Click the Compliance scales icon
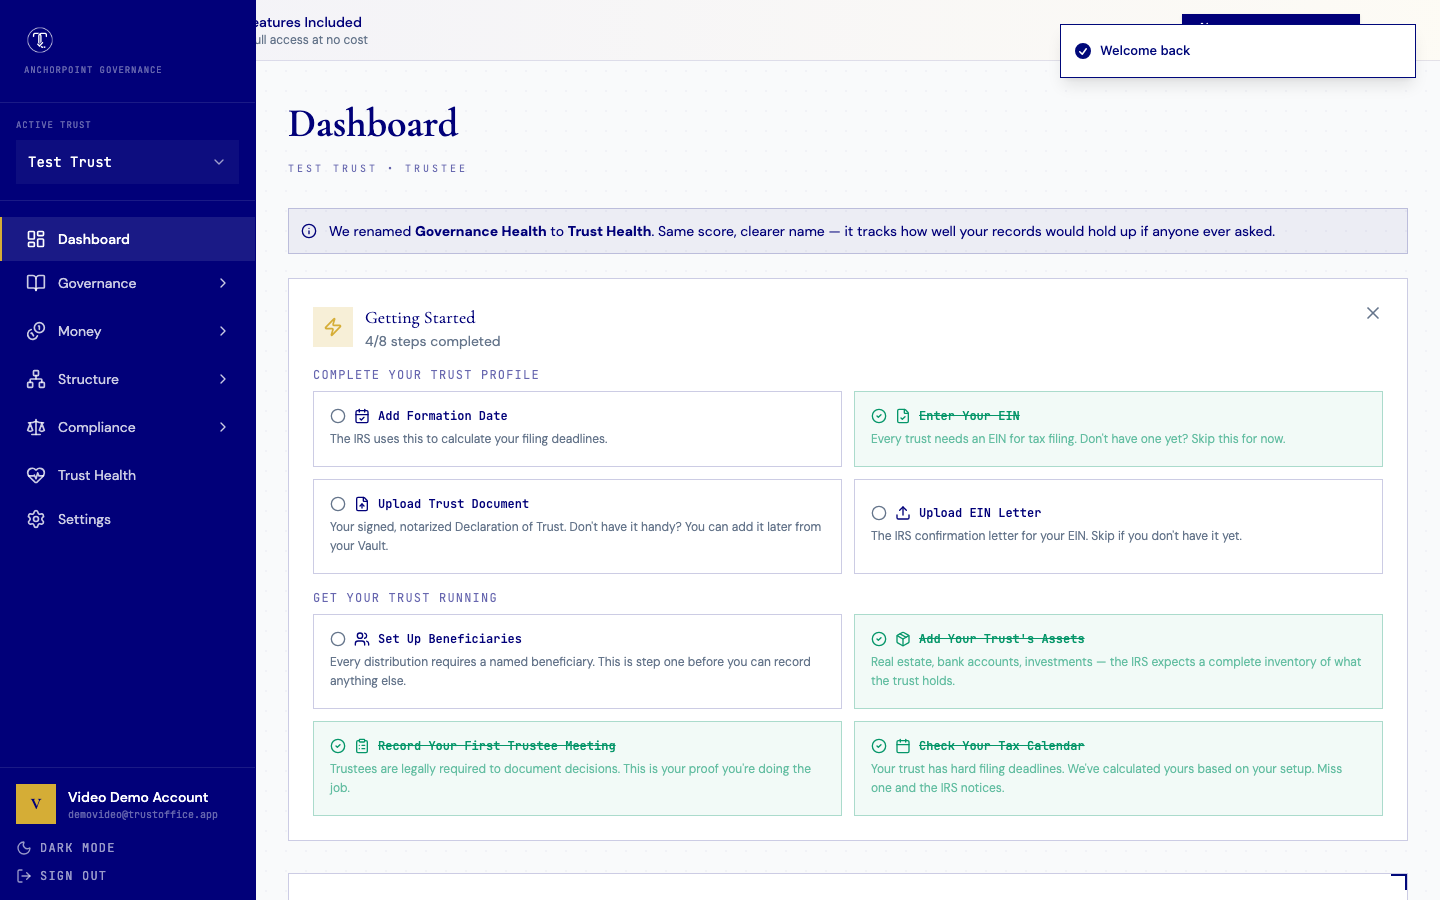 coord(36,427)
